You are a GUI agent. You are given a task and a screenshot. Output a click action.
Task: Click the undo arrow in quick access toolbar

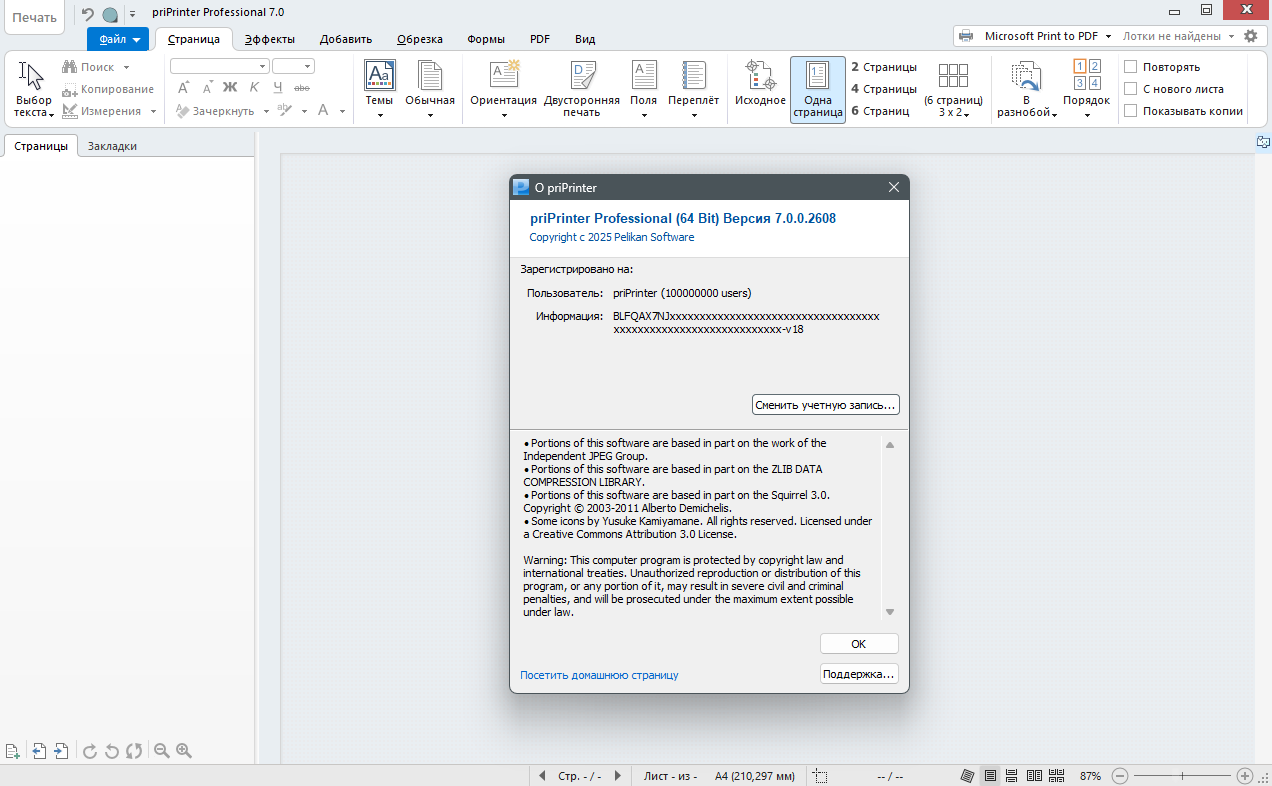tap(87, 14)
